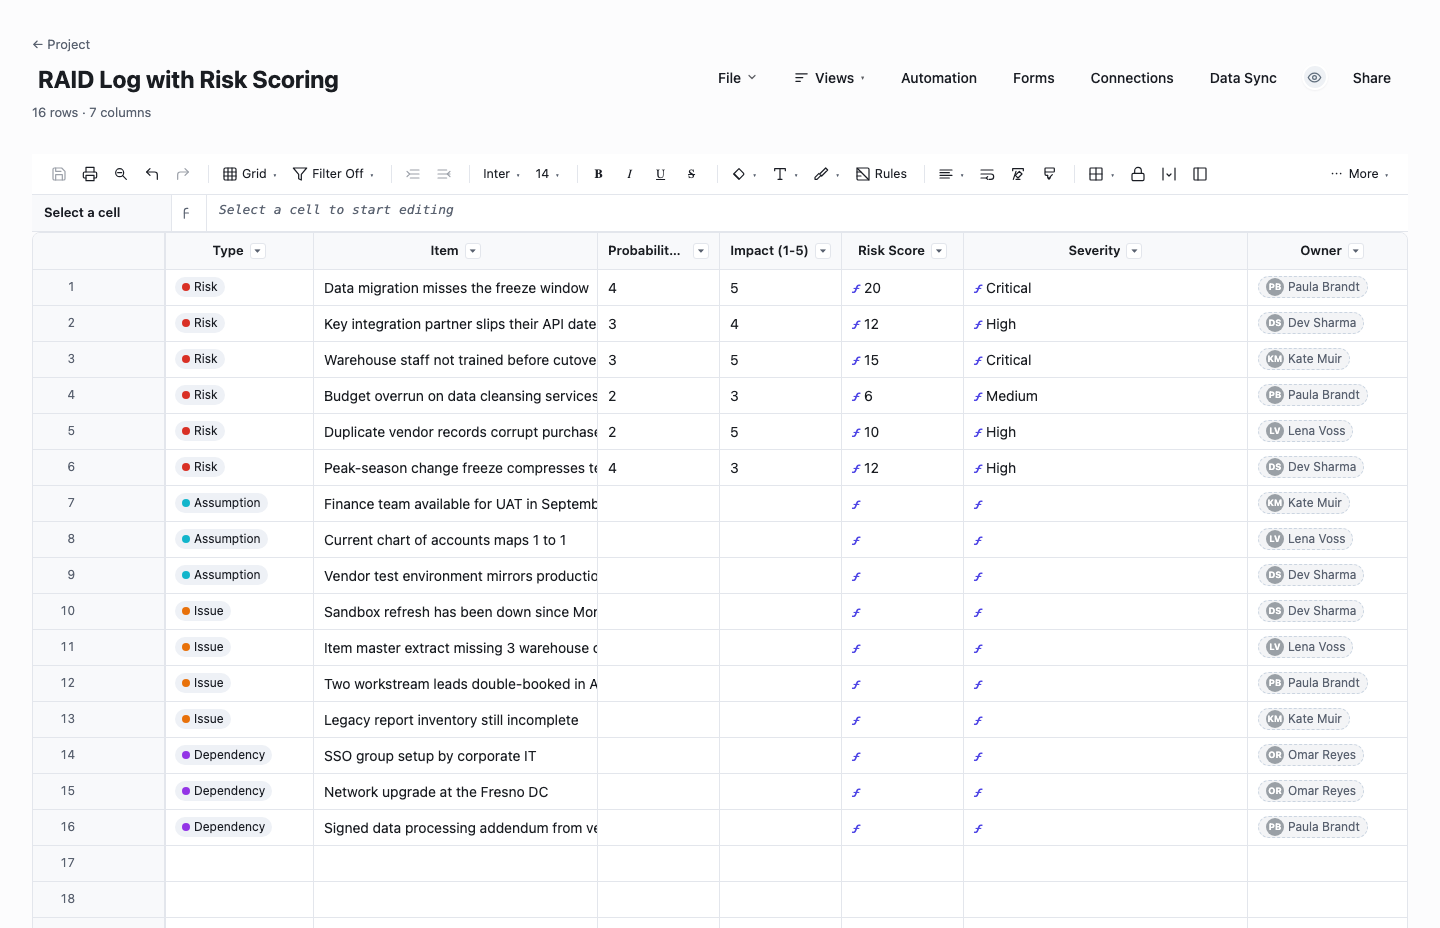Click the RAID Log with Risk Scoring title
Screen dimensions: 1440x928
188,80
